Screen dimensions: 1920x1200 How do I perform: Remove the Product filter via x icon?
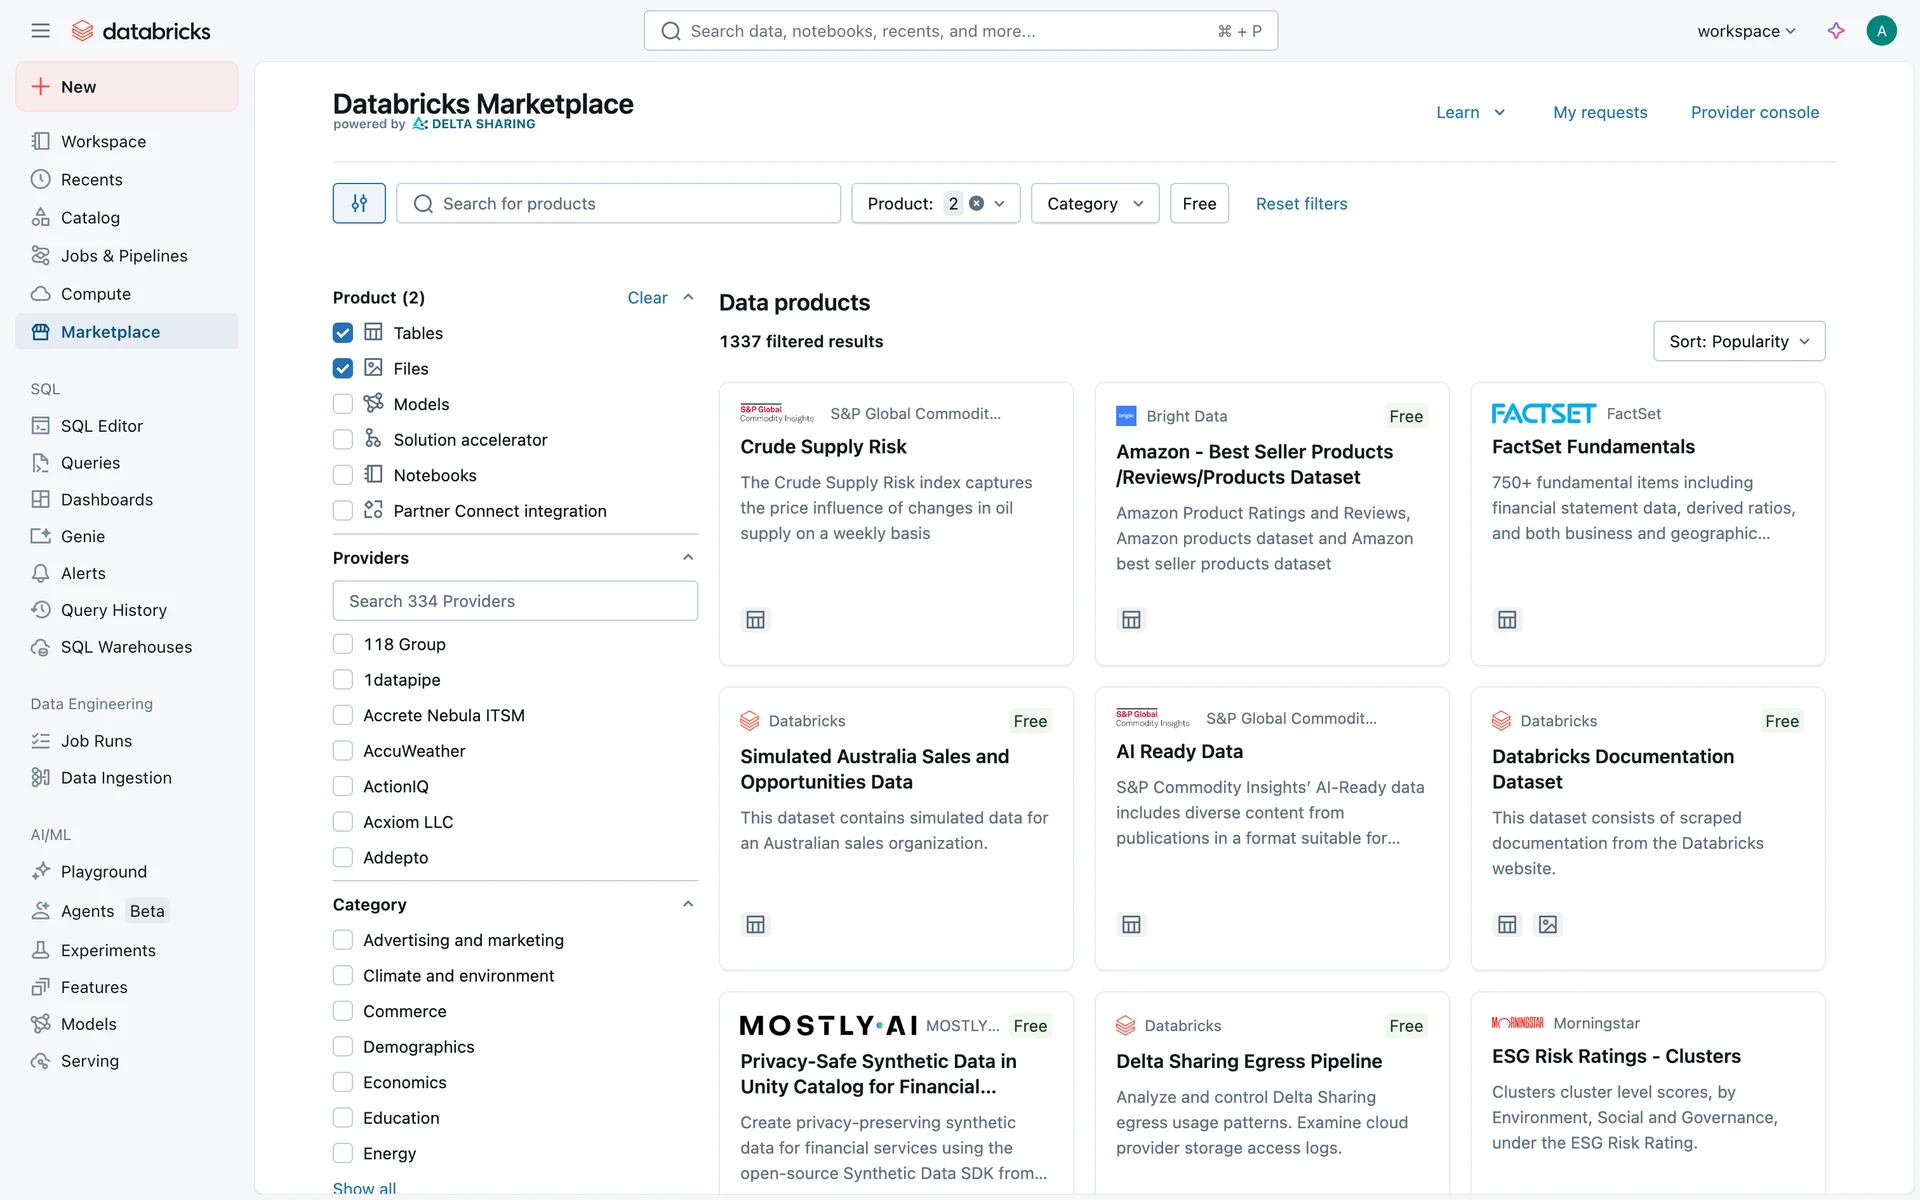pyautogui.click(x=977, y=203)
